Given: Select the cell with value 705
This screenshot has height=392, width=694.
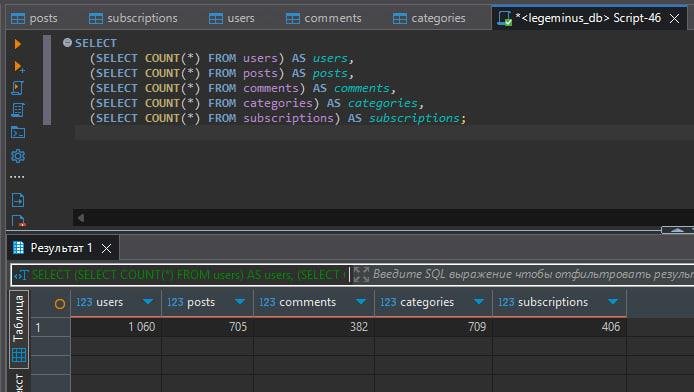Looking at the screenshot, I should pos(208,327).
